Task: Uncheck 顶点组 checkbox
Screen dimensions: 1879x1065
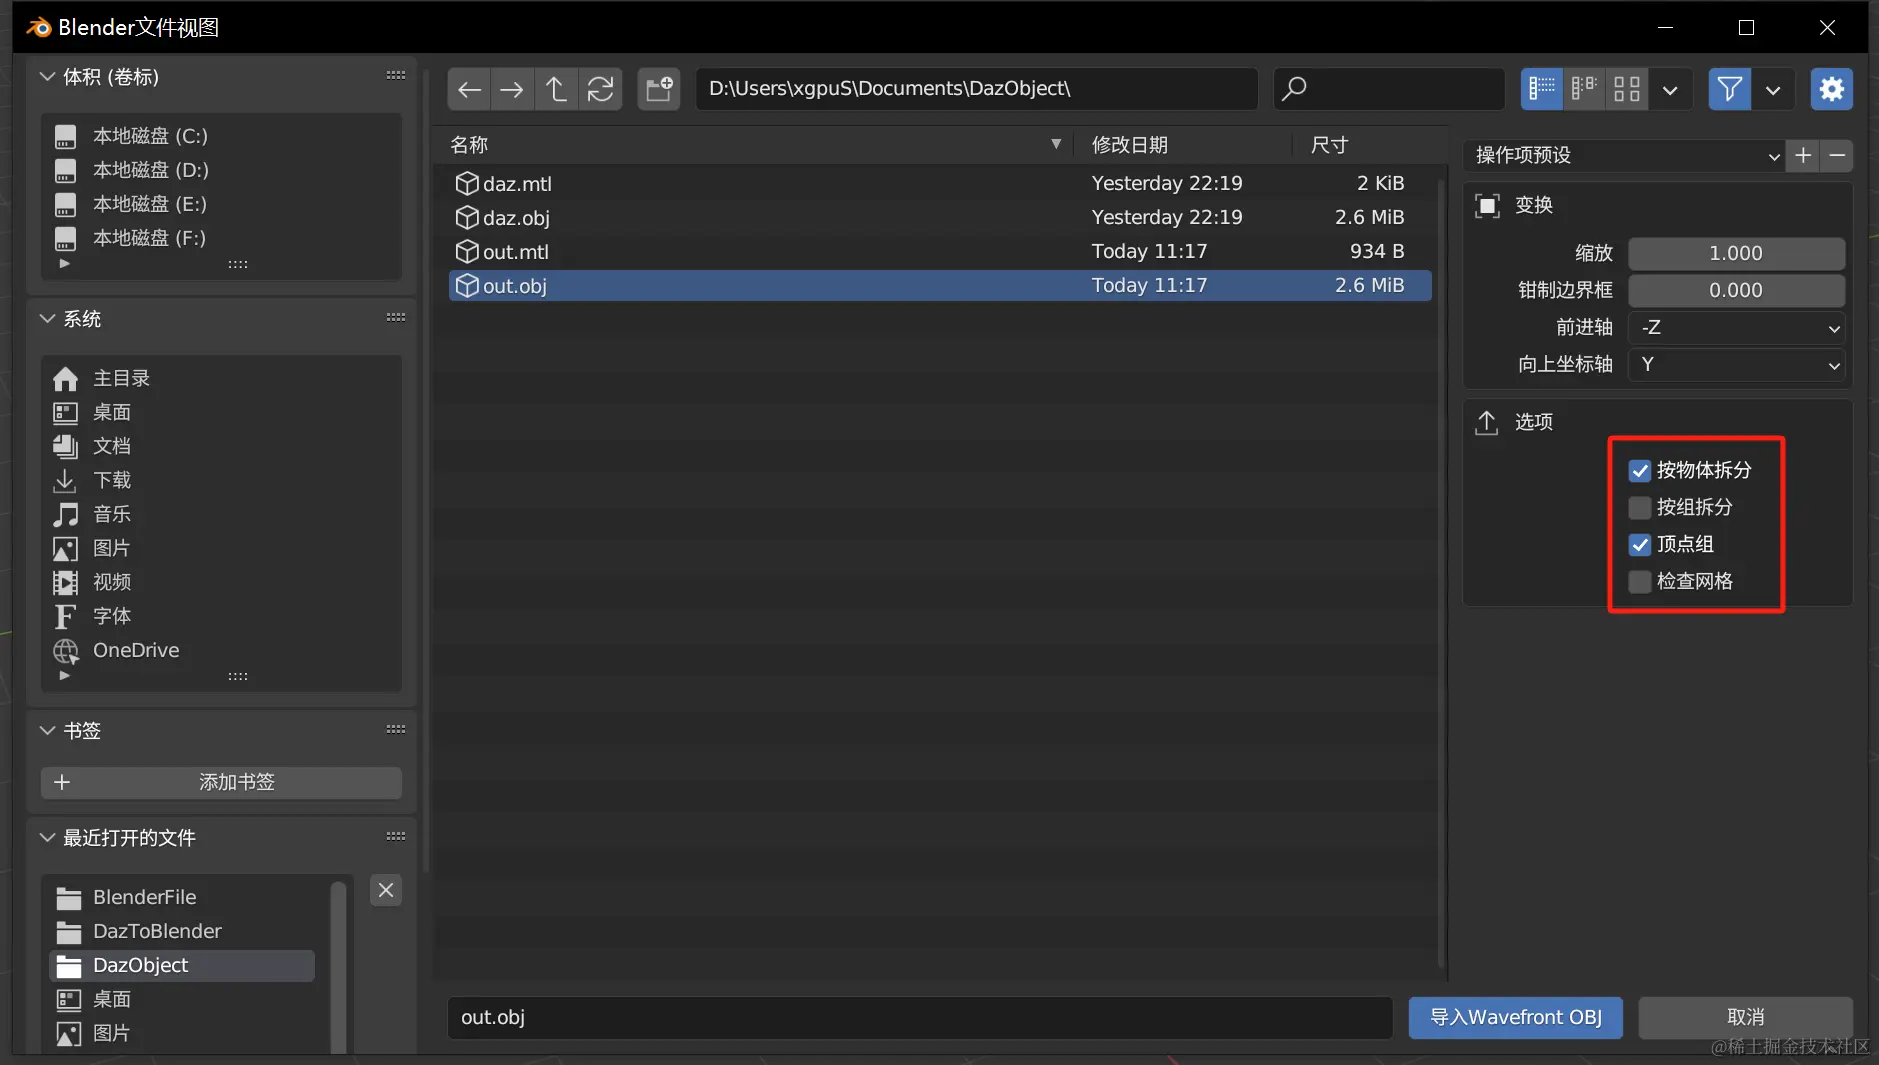Action: point(1640,544)
